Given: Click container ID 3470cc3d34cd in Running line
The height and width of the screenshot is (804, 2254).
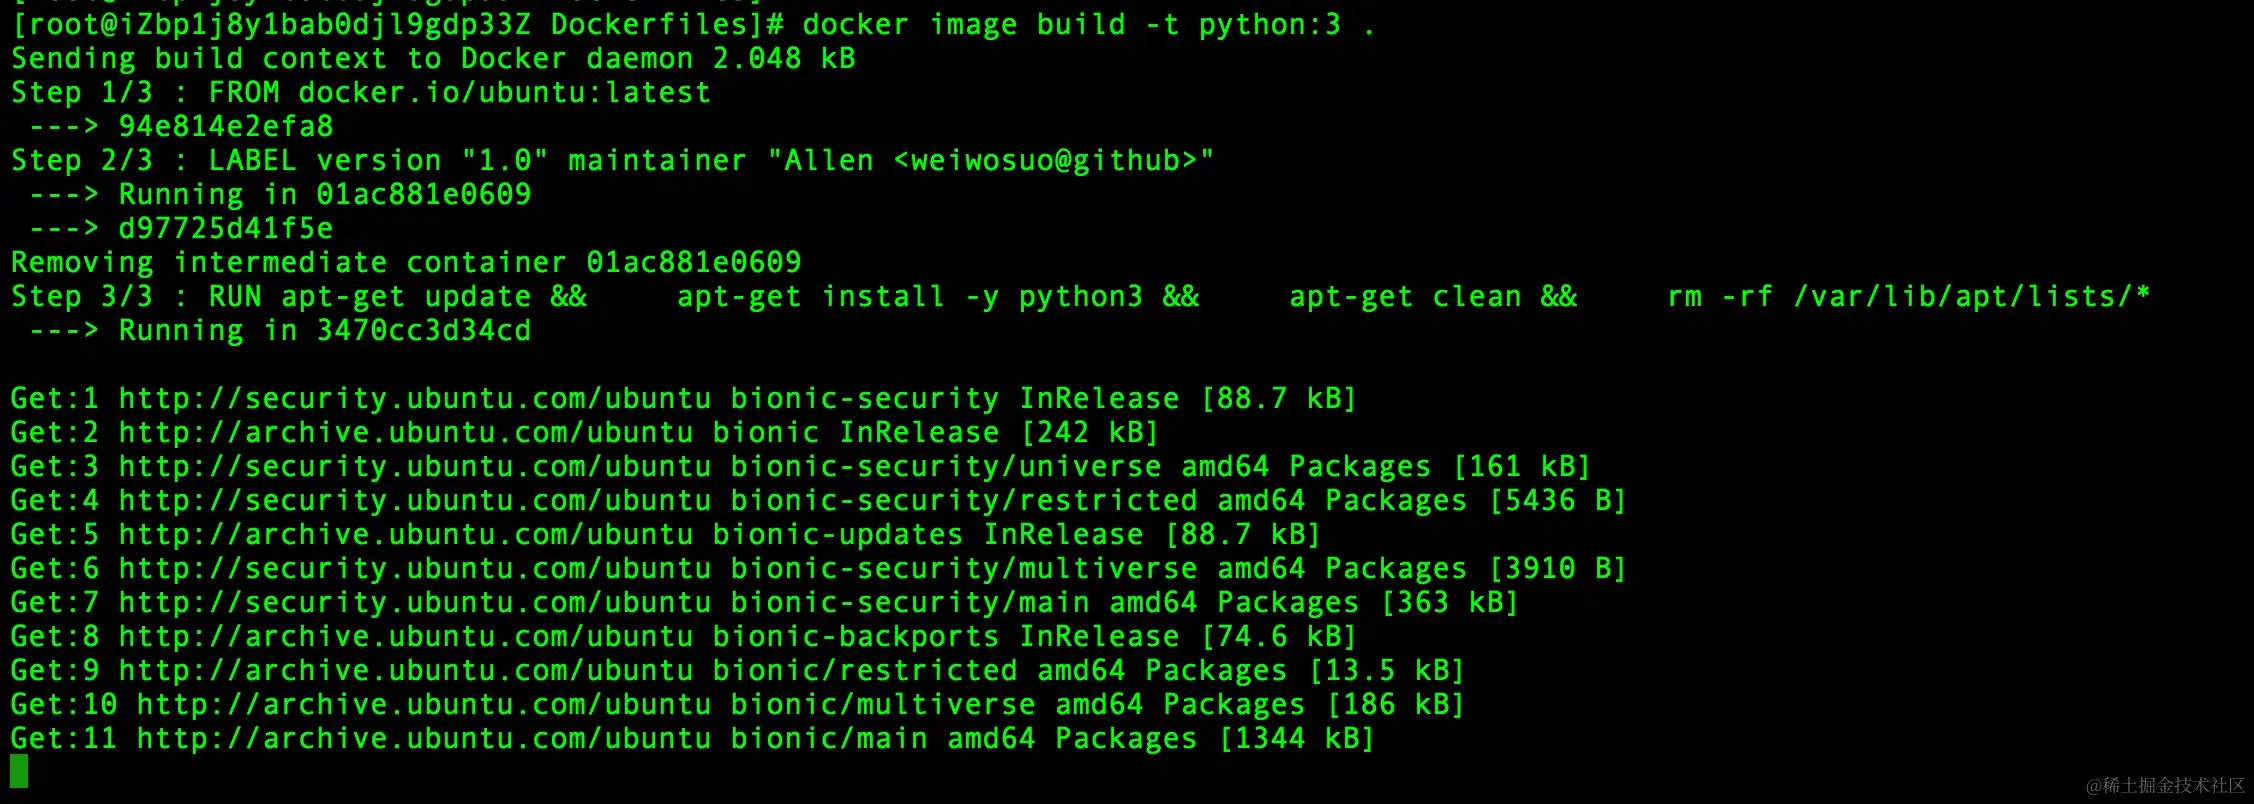Looking at the screenshot, I should (x=424, y=331).
